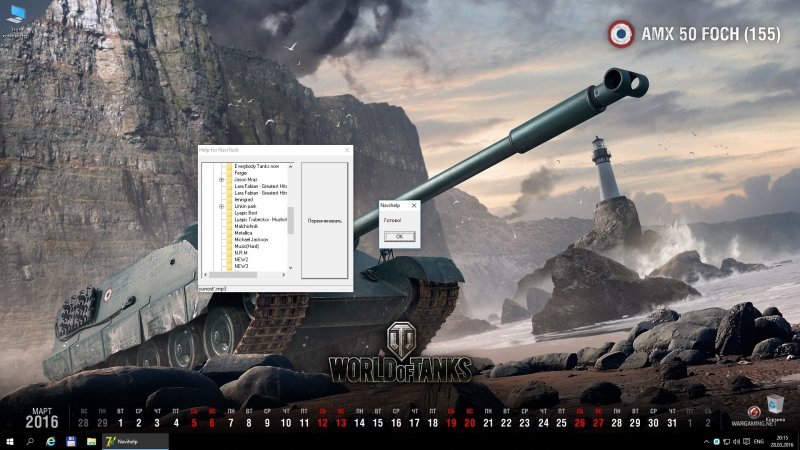Click the folder icon beside Lyapis Trubeckoi
This screenshot has width=800, height=450.
click(x=229, y=219)
